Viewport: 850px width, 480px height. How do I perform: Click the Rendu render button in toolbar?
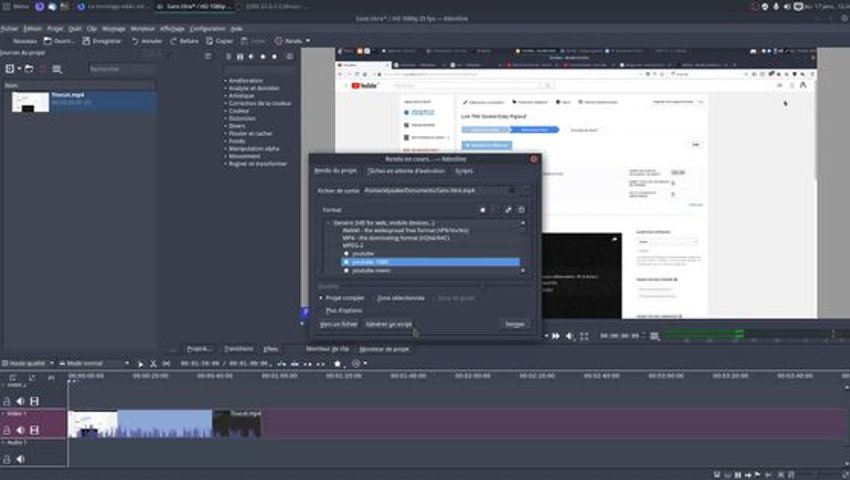pyautogui.click(x=288, y=41)
